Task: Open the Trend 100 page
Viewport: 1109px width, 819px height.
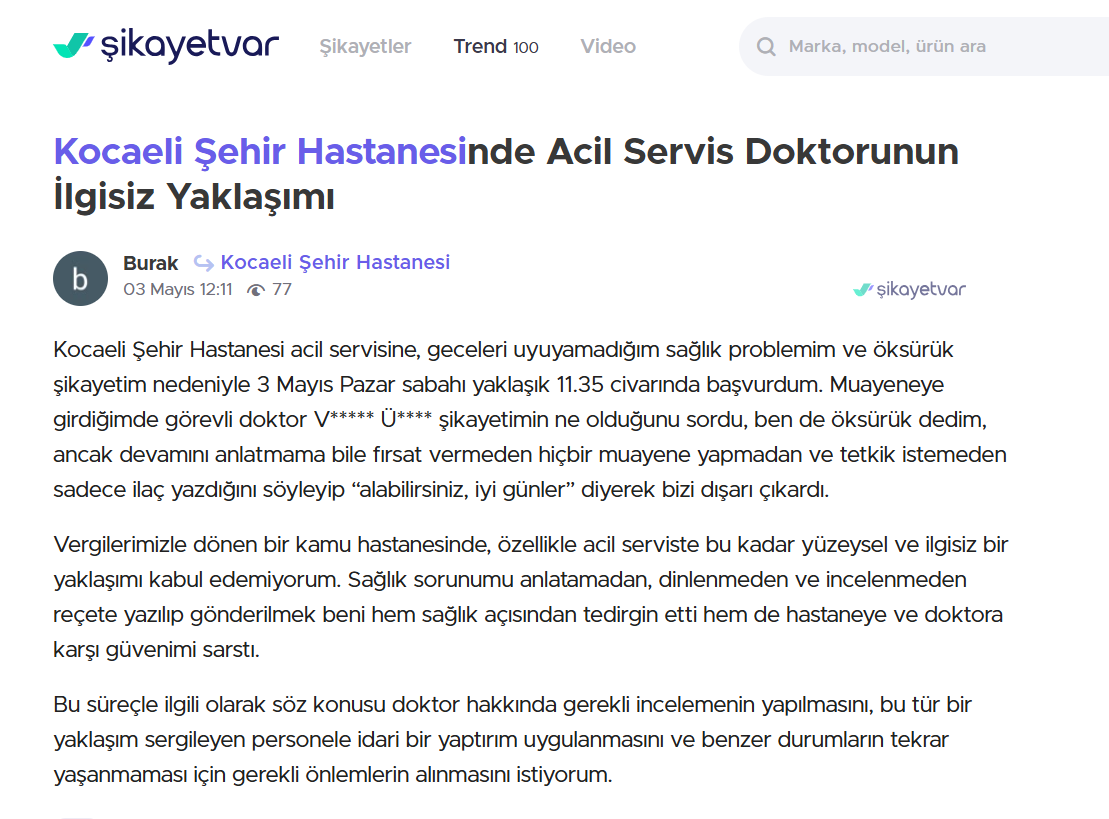Action: 496,47
